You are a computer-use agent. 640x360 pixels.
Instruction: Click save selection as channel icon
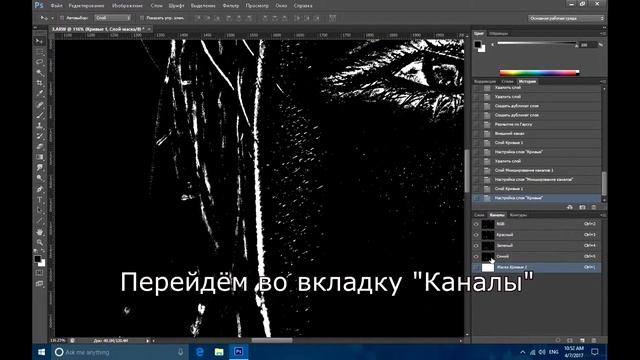coord(570,340)
